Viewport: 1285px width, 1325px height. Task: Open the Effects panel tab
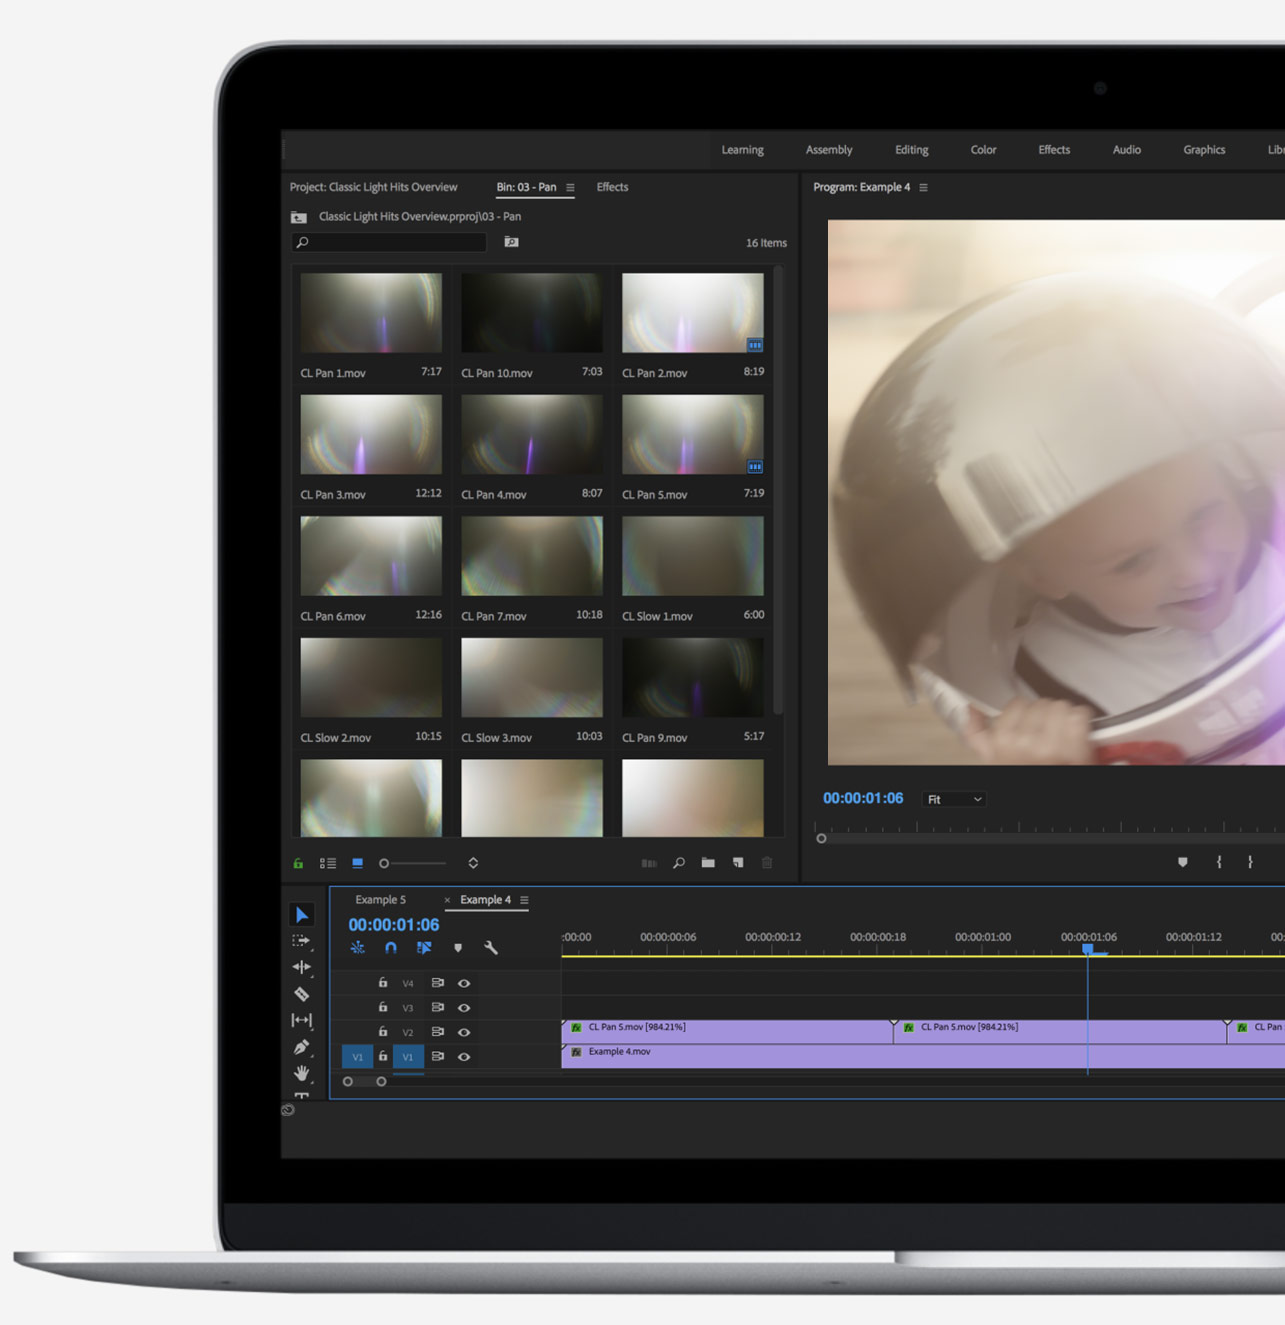pyautogui.click(x=612, y=187)
